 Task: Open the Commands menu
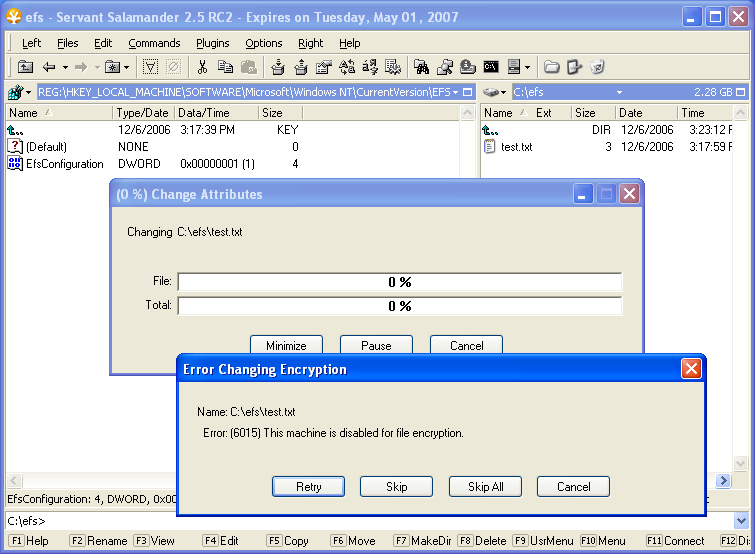[x=154, y=43]
